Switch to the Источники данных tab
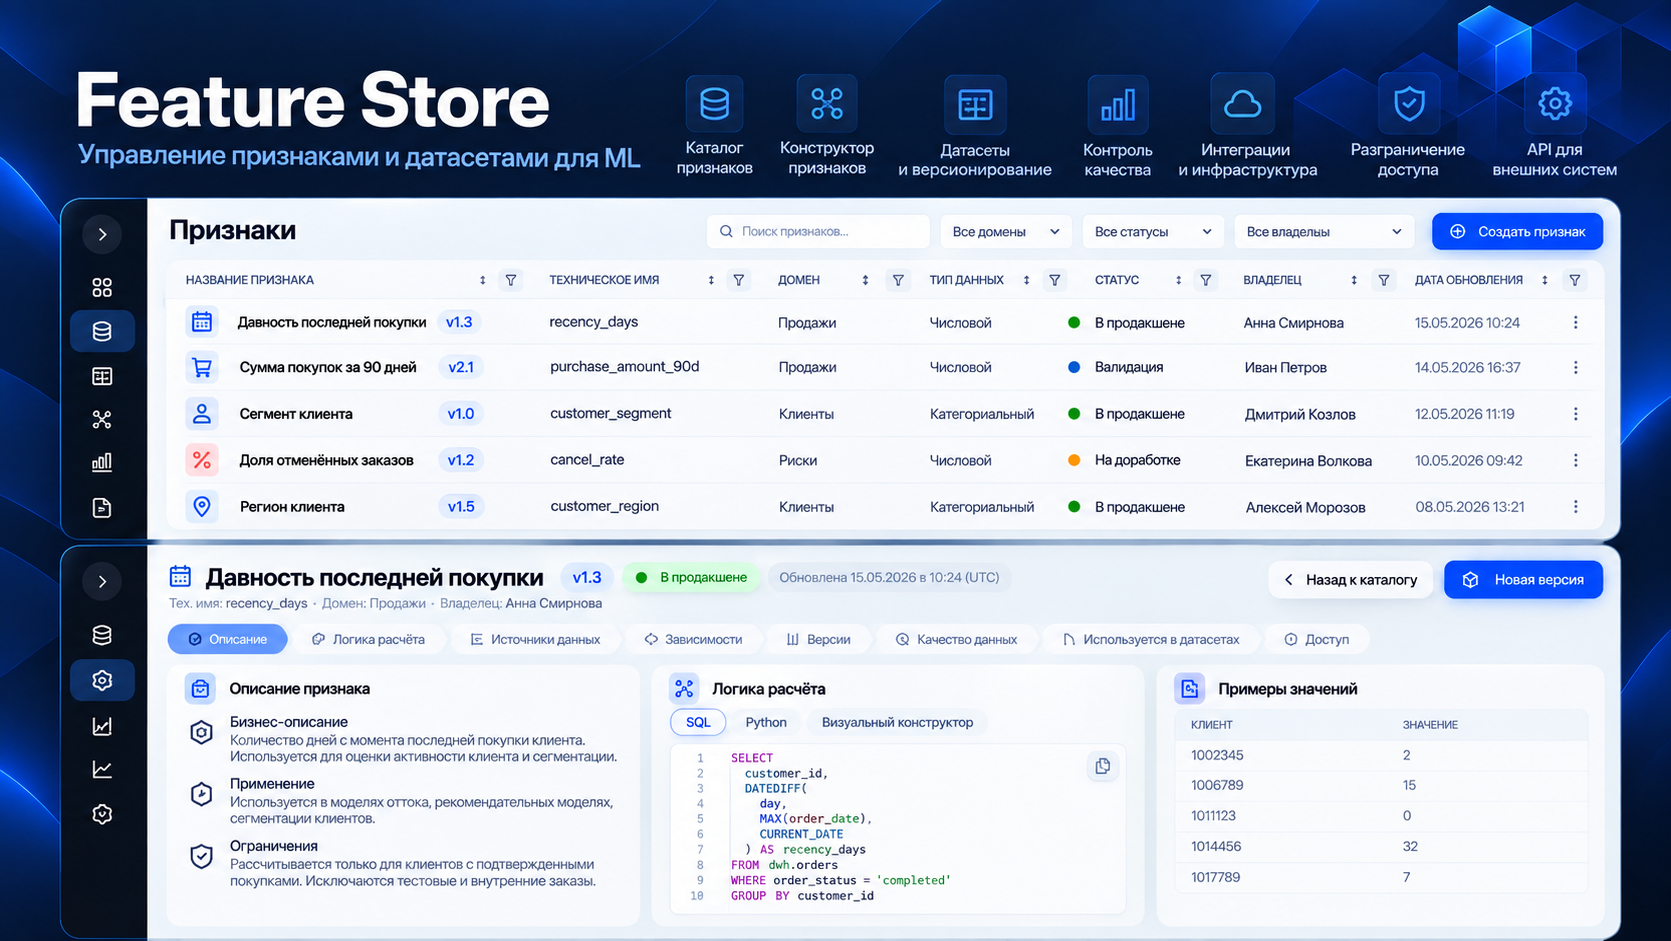Screen dimensions: 1671x941 [x=535, y=639]
